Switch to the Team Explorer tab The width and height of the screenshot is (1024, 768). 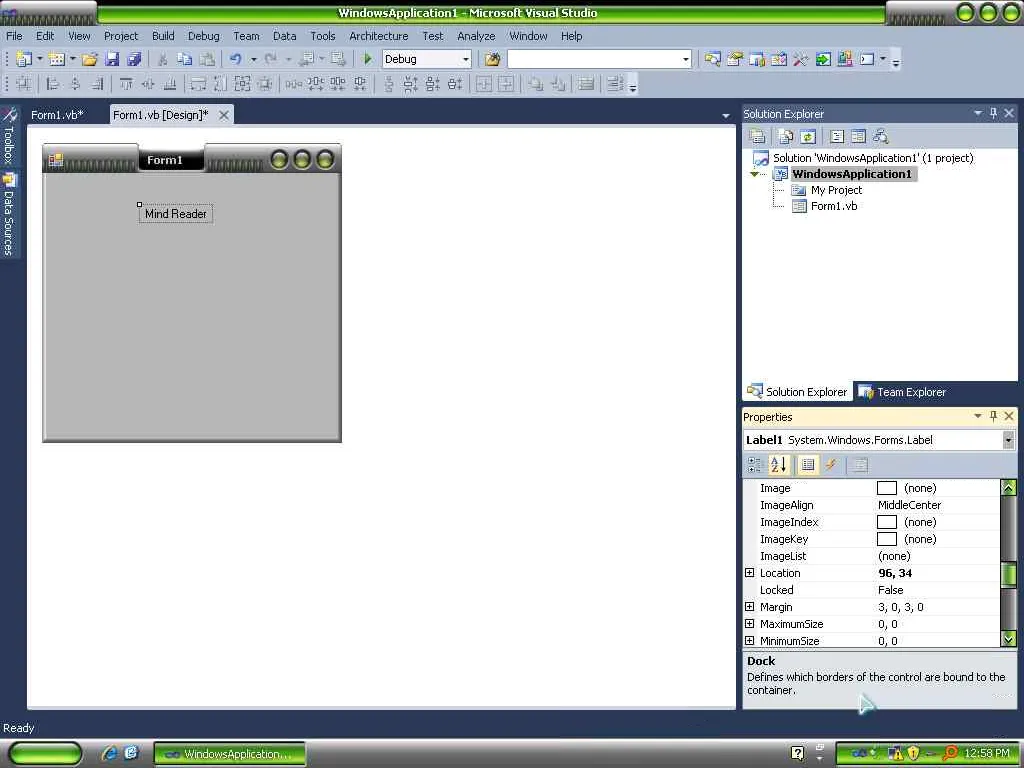pyautogui.click(x=903, y=392)
